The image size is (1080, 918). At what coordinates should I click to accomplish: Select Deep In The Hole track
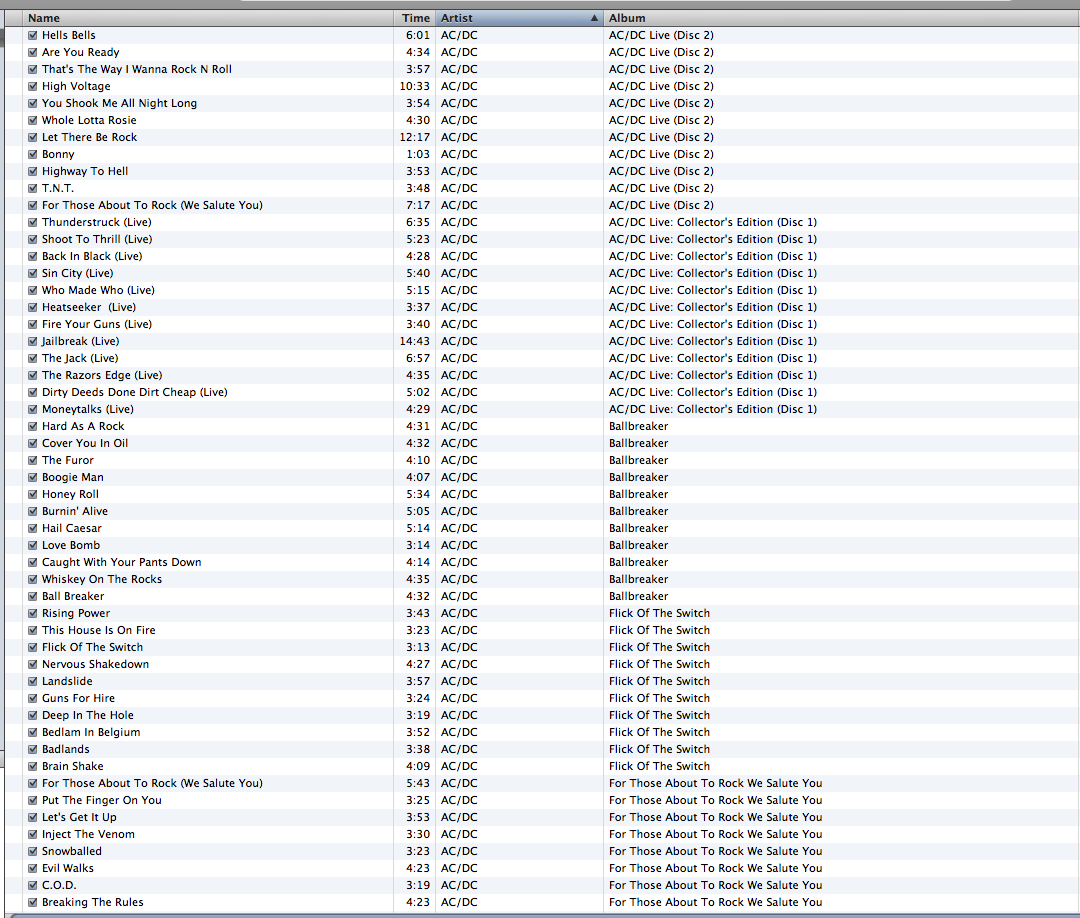(x=87, y=715)
